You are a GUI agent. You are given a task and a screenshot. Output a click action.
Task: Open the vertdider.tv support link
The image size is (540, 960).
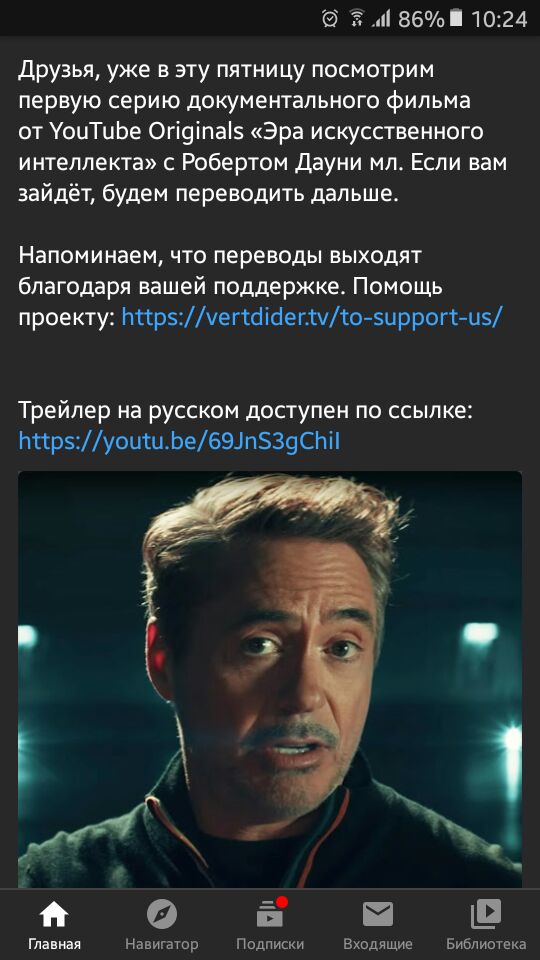click(x=312, y=317)
